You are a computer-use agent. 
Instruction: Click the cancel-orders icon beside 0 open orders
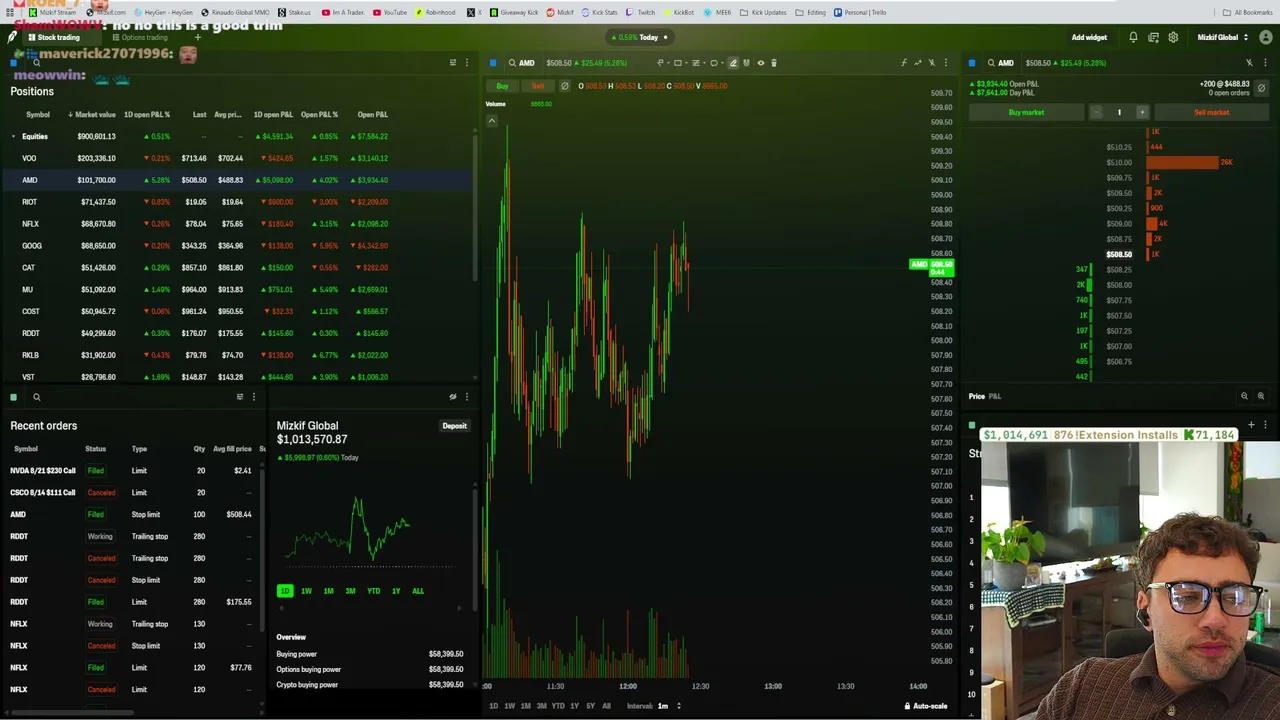coord(1261,88)
